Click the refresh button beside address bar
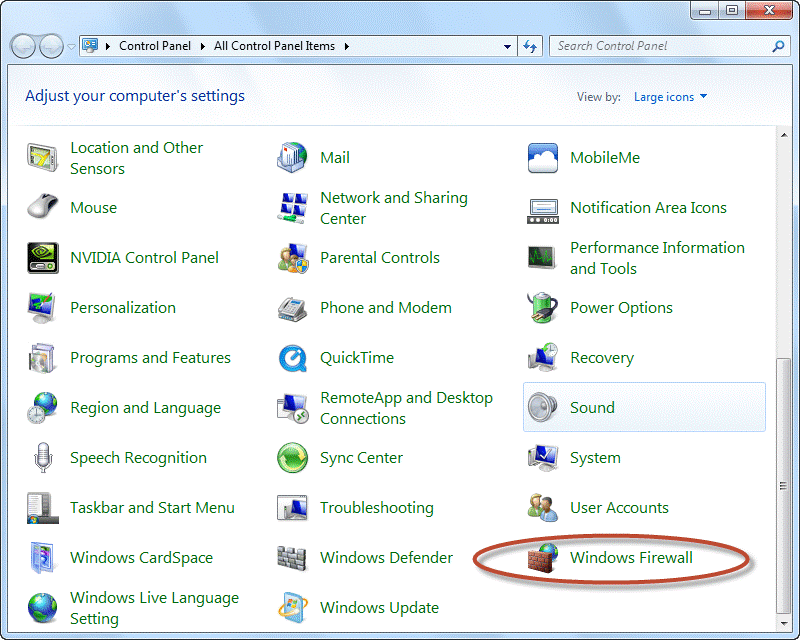Screen dimensions: 800x640 click(530, 46)
